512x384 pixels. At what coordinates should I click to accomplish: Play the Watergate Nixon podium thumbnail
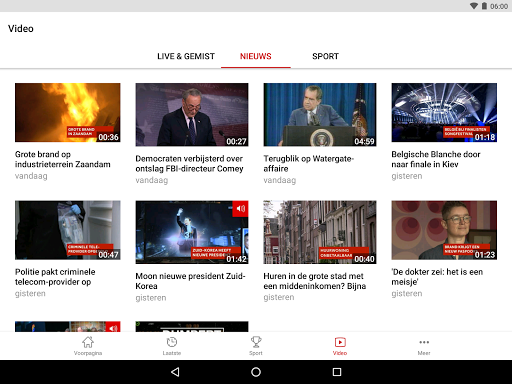[x=320, y=115]
